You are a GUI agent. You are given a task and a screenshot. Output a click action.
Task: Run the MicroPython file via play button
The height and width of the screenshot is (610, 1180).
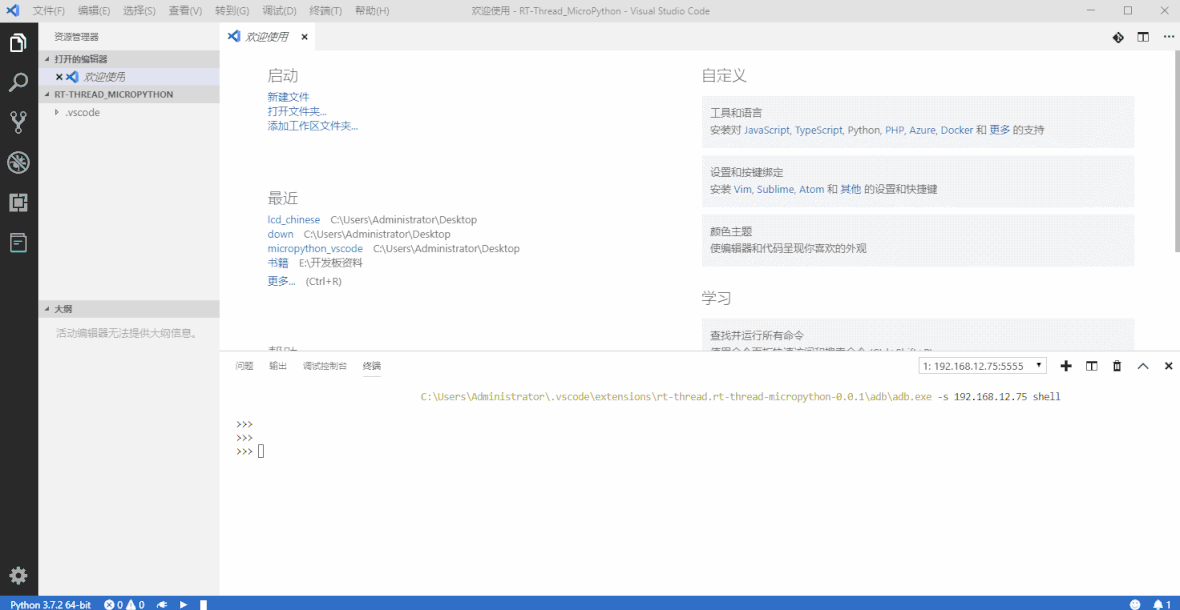[183, 604]
